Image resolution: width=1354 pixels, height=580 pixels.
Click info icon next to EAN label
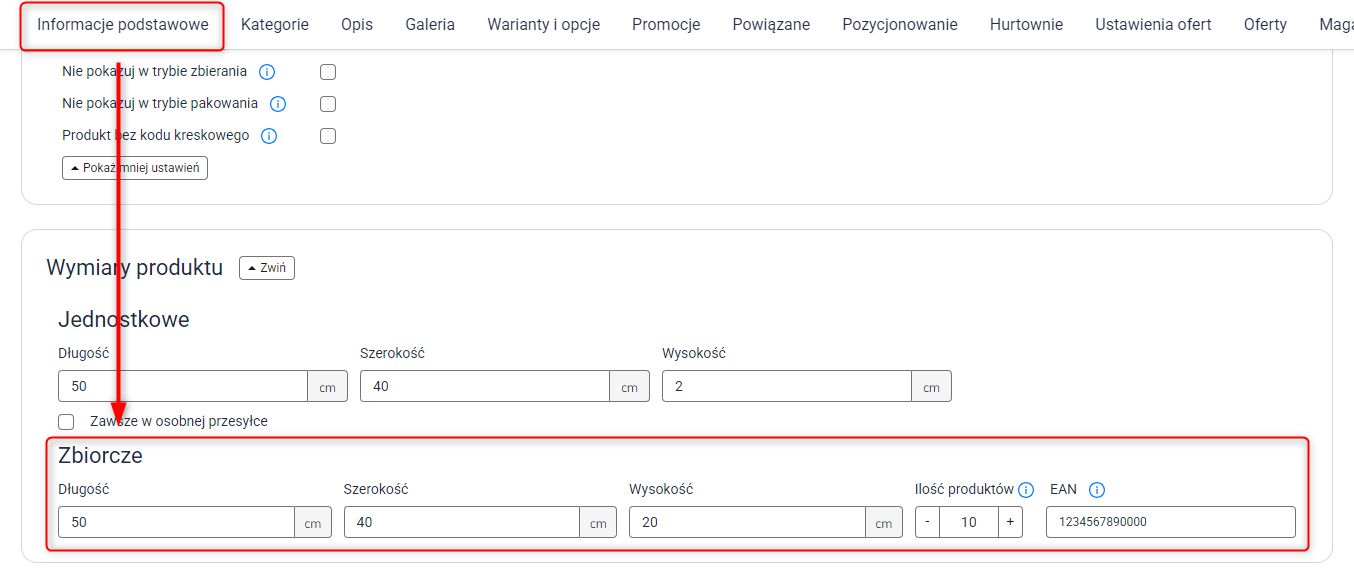(1096, 490)
